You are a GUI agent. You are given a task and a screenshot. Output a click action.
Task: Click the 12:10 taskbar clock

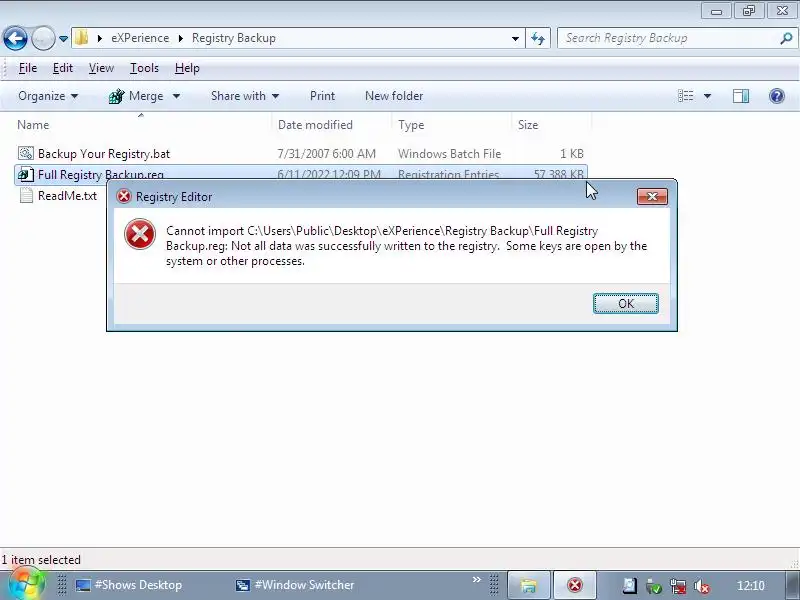(751, 586)
